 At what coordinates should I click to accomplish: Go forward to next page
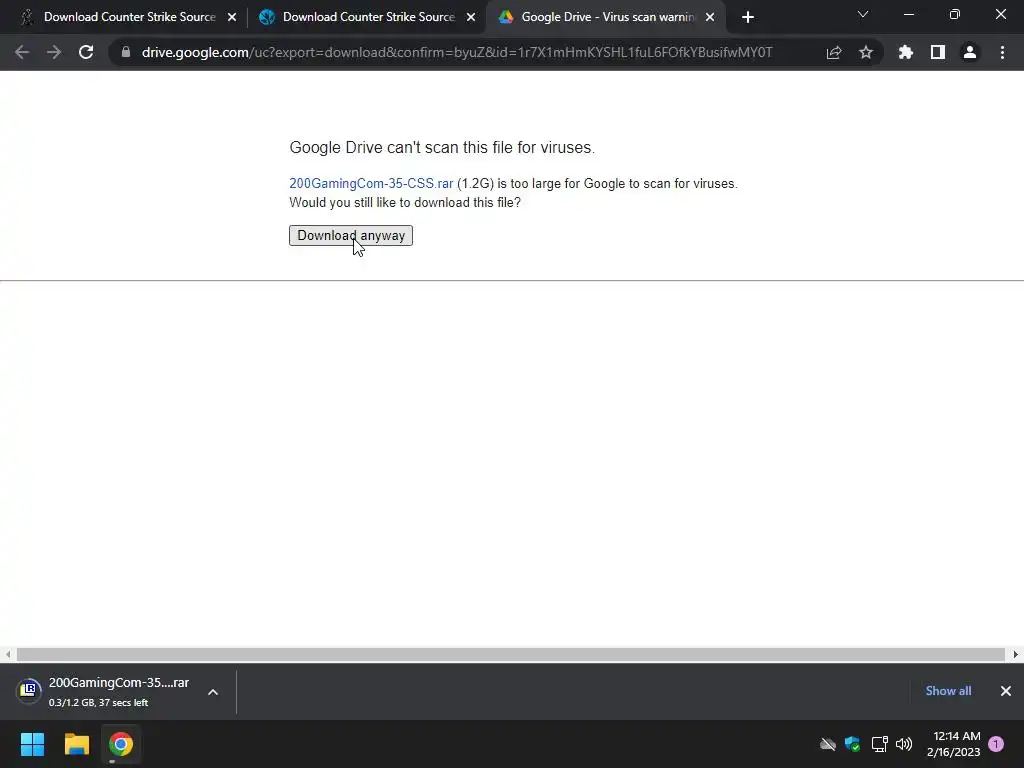pos(54,52)
